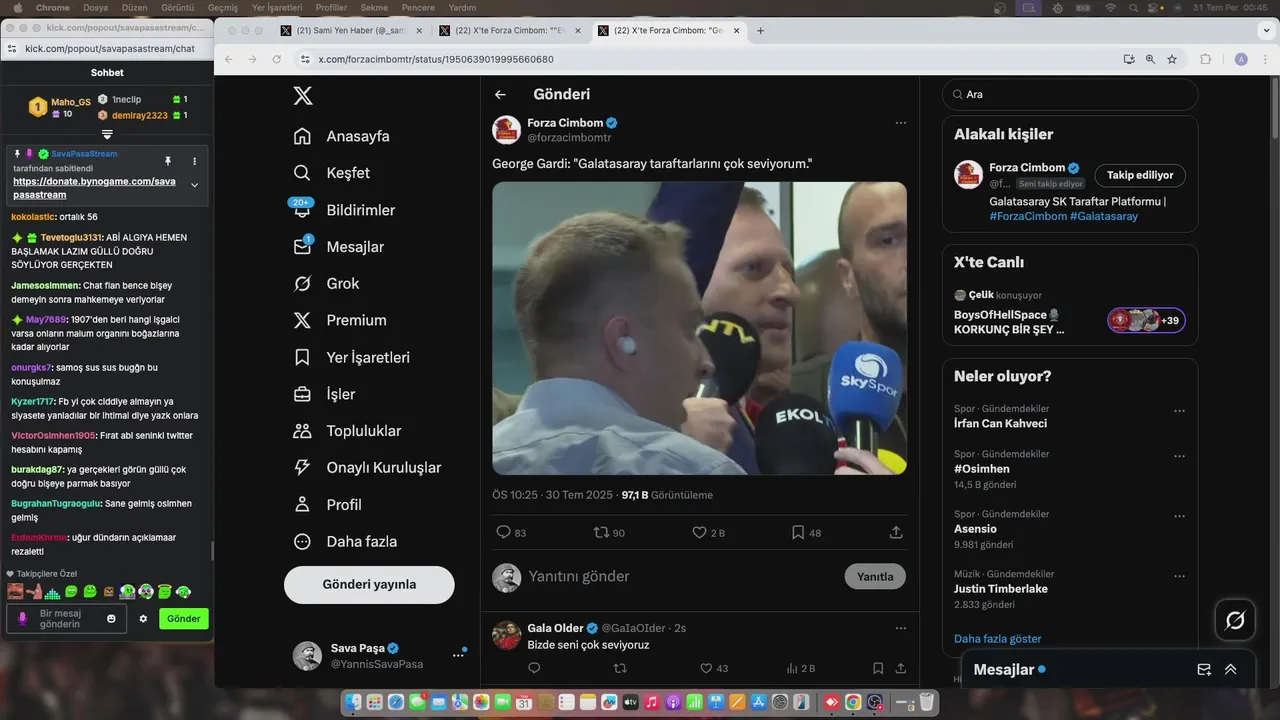Click Gönder in Kick chat
1280x720 pixels.
(184, 619)
